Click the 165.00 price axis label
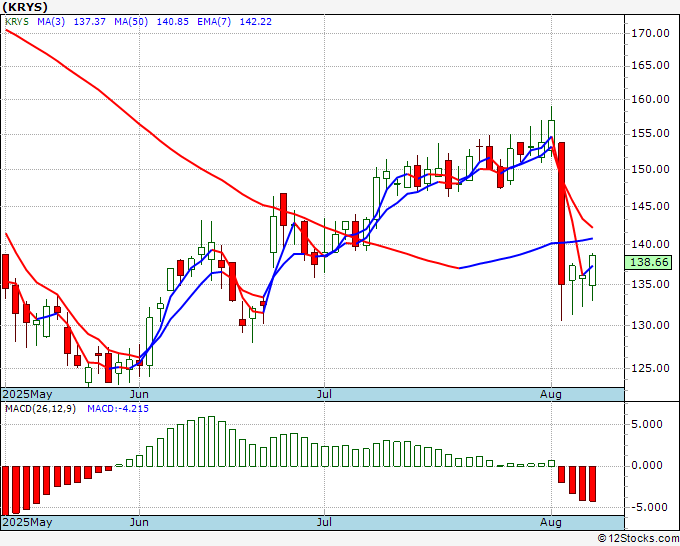Screen dimensions: 680x546 [x=650, y=65]
